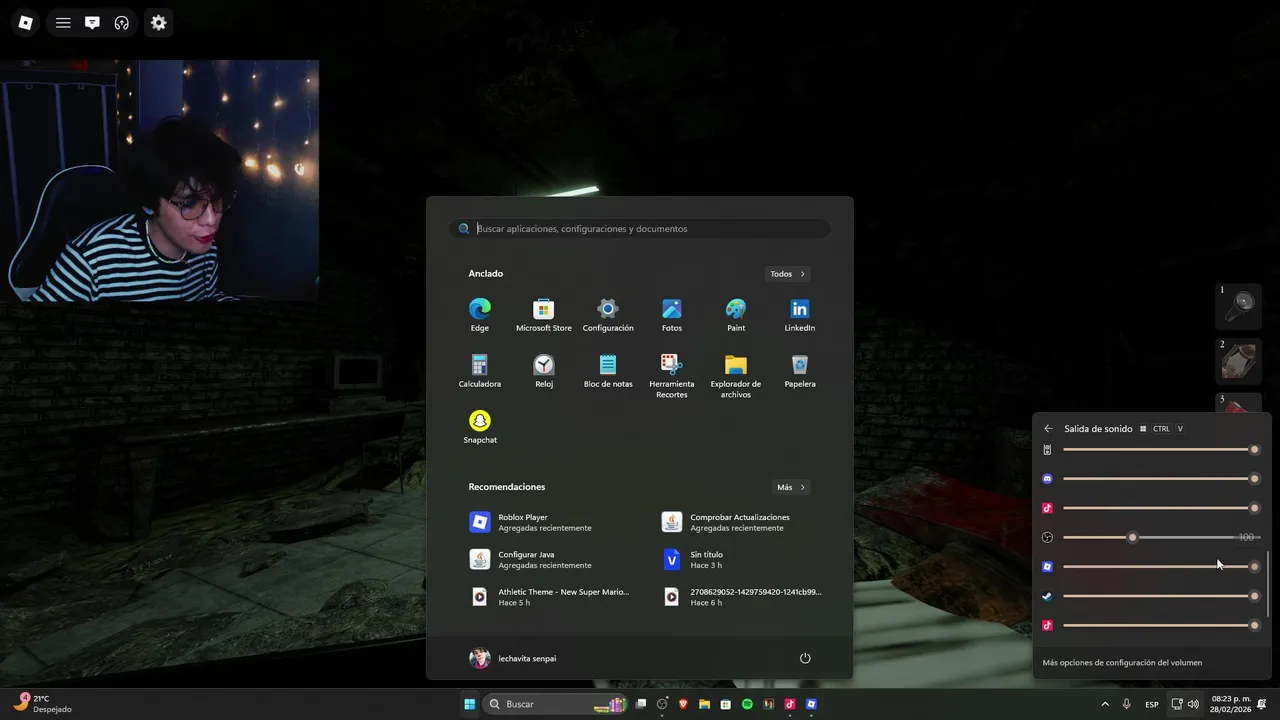Select hotbar item slot 2
Image resolution: width=1280 pixels, height=720 pixels.
click(x=1238, y=360)
